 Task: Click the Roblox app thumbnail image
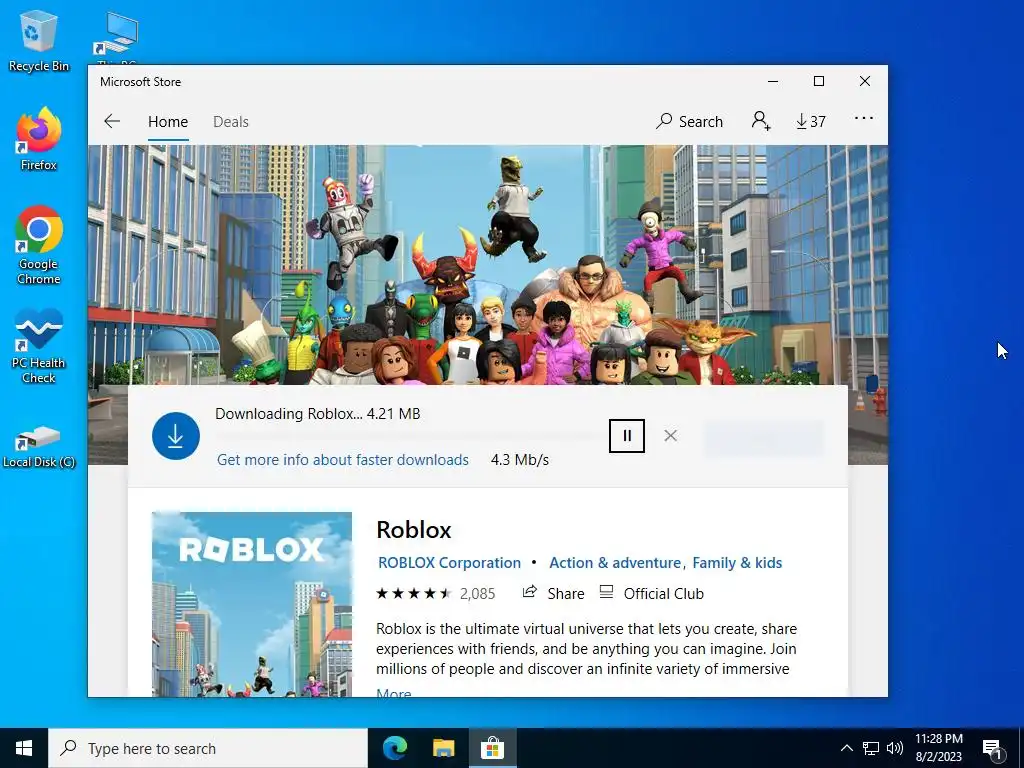pyautogui.click(x=252, y=604)
